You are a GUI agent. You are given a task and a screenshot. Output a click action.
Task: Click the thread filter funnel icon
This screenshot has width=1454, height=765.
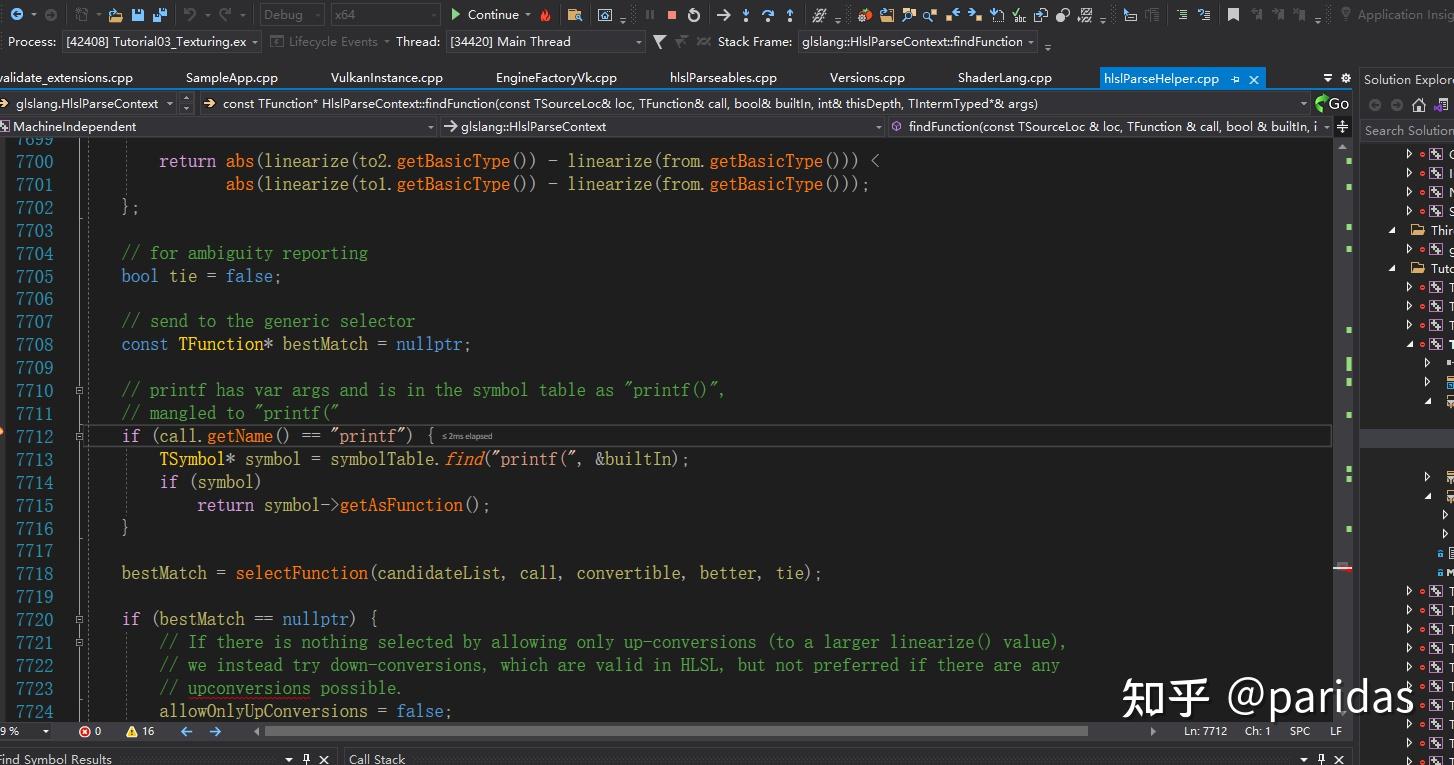pyautogui.click(x=659, y=42)
